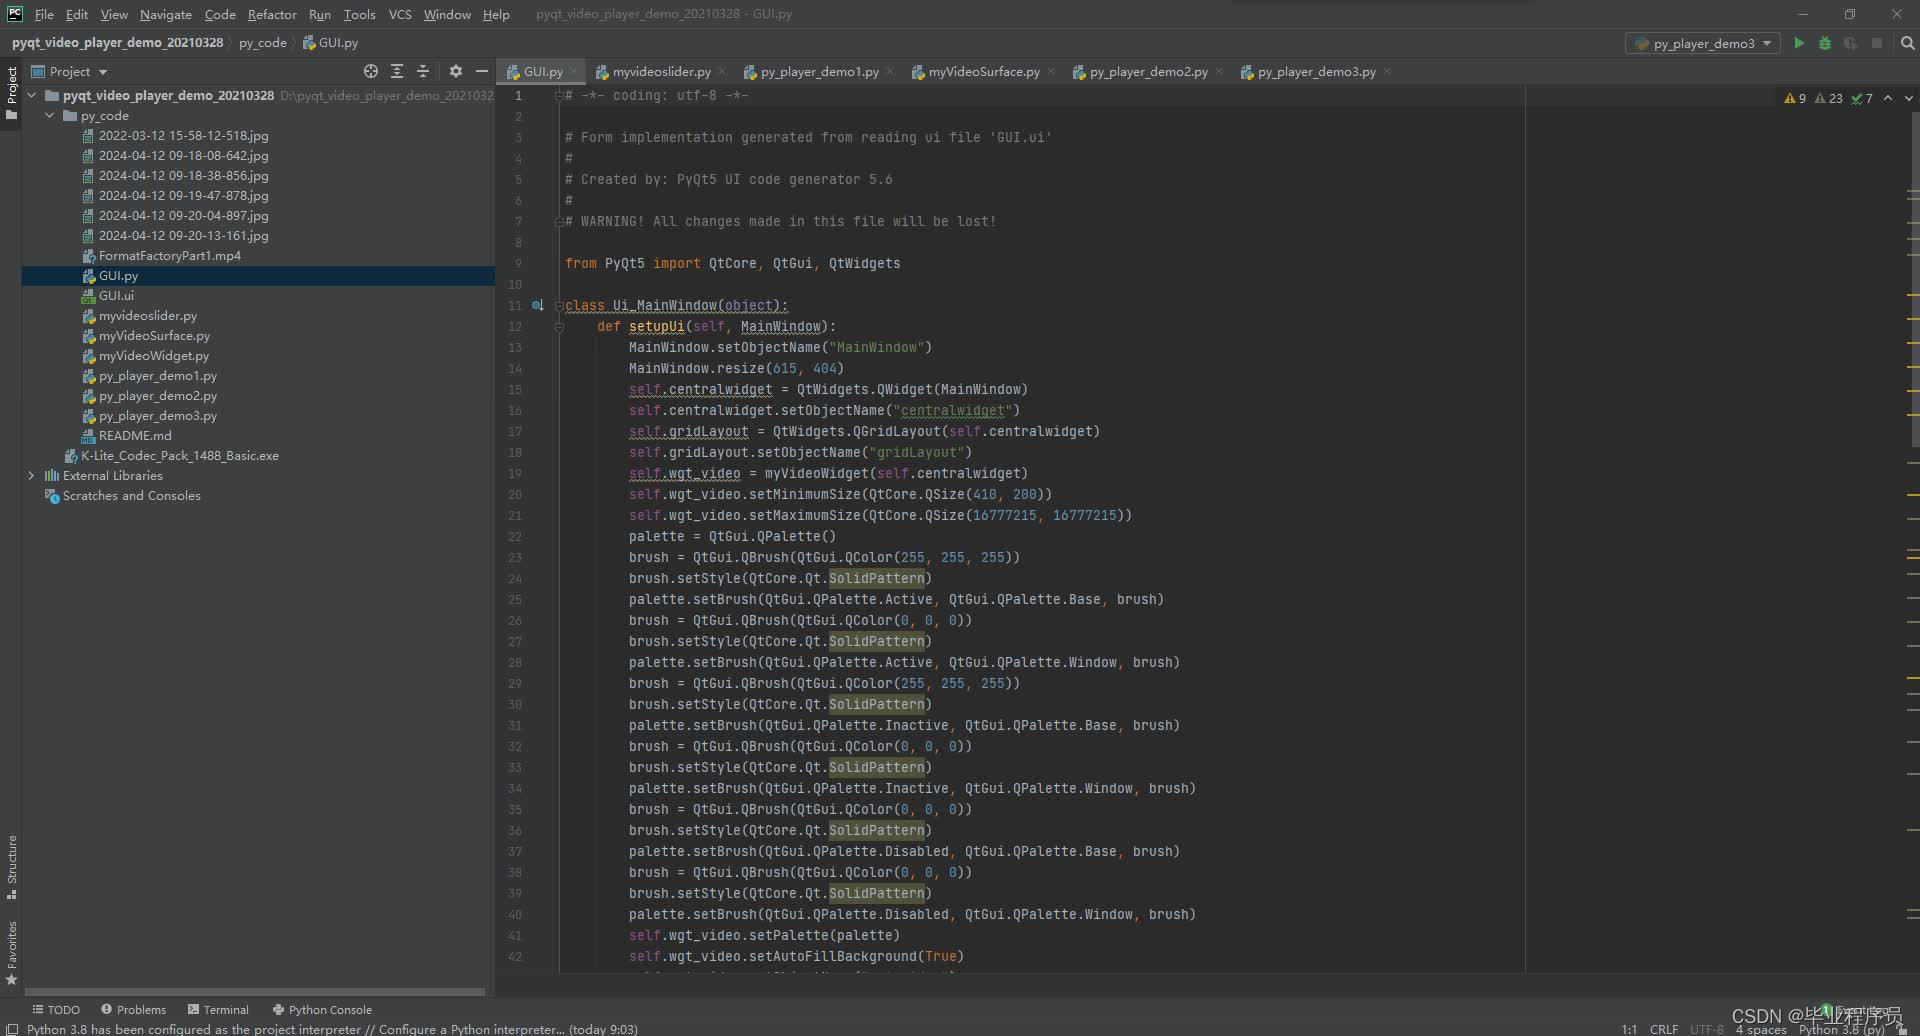Close the py_player_demo3.py editor tab
The image size is (1920, 1036).
pos(1387,71)
